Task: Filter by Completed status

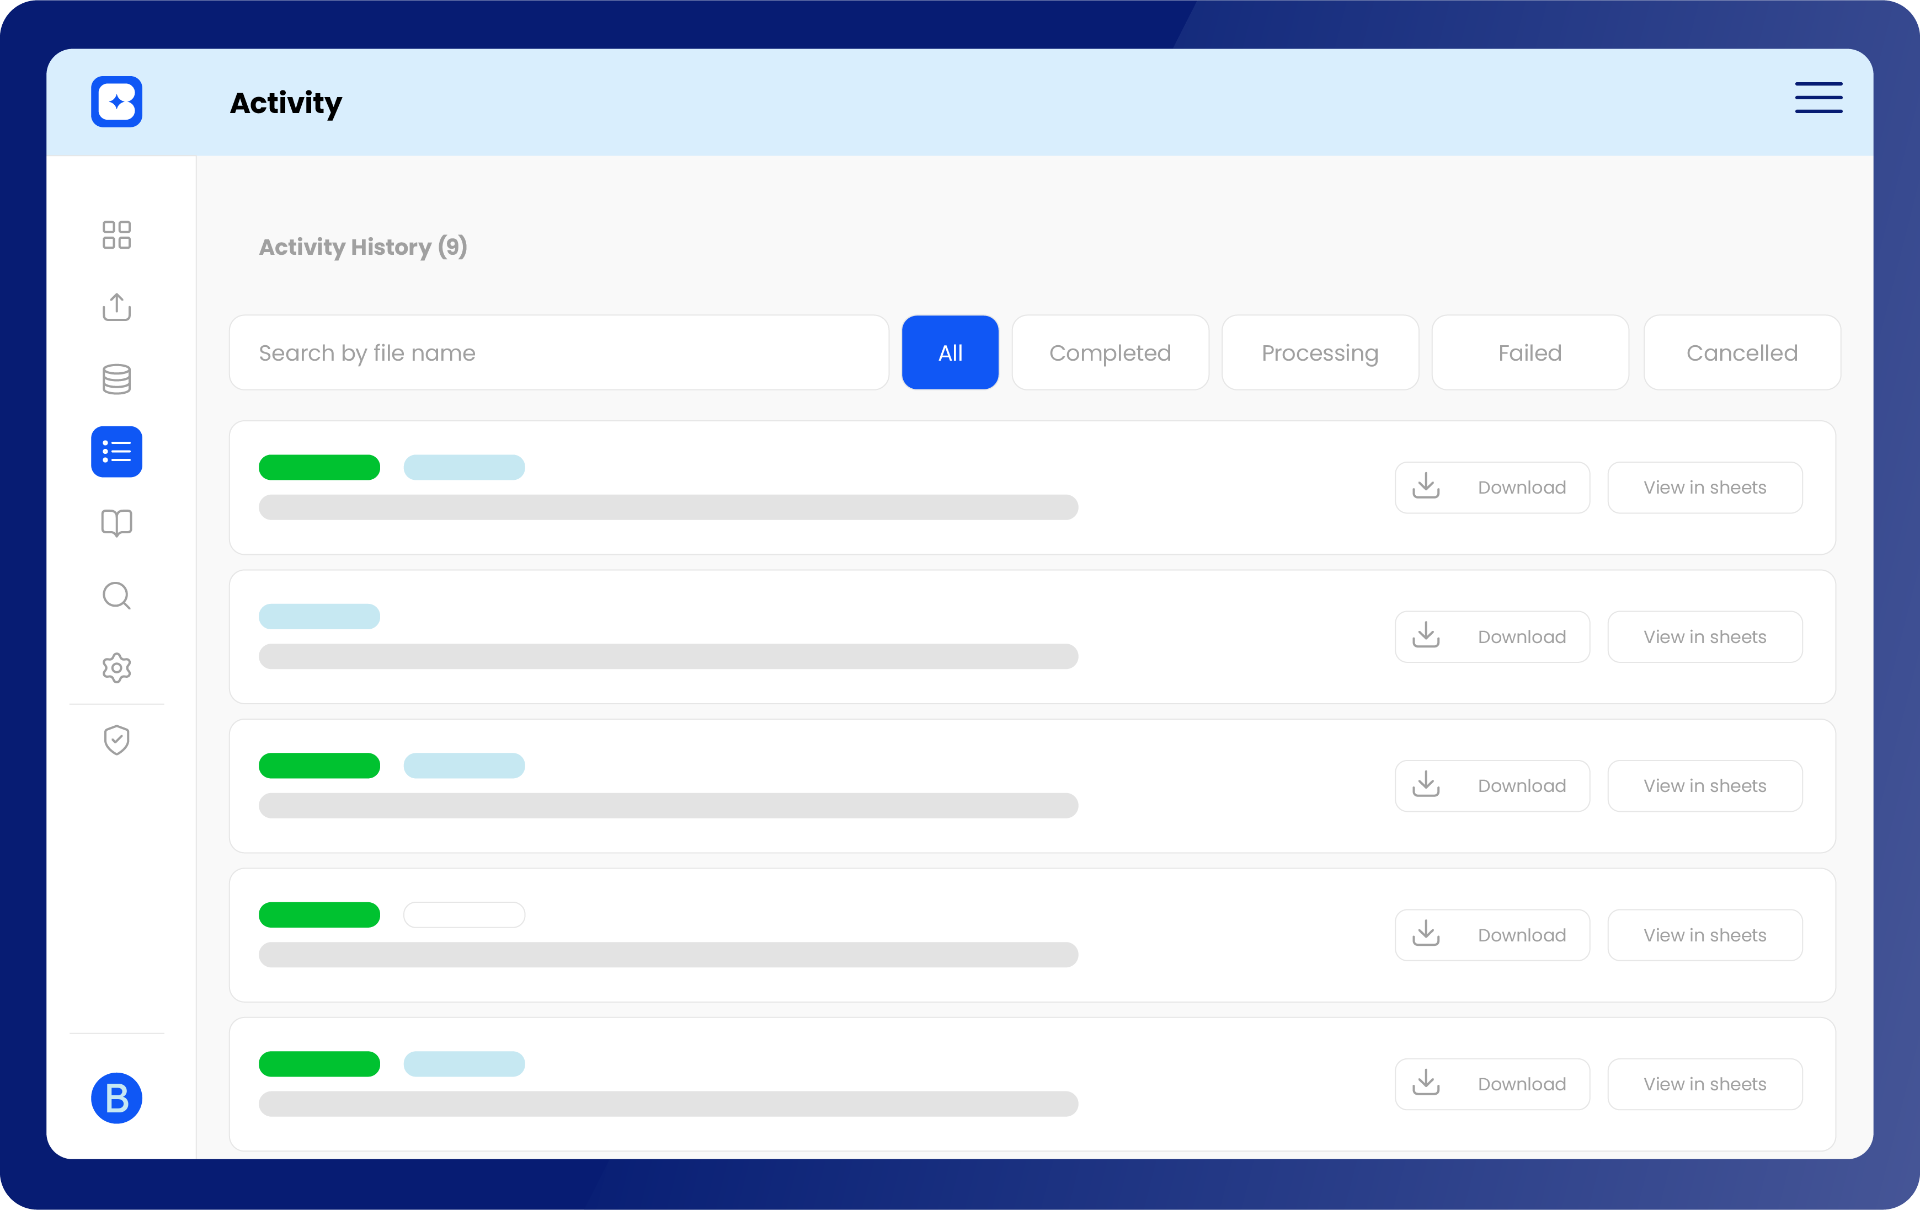Action: tap(1109, 353)
